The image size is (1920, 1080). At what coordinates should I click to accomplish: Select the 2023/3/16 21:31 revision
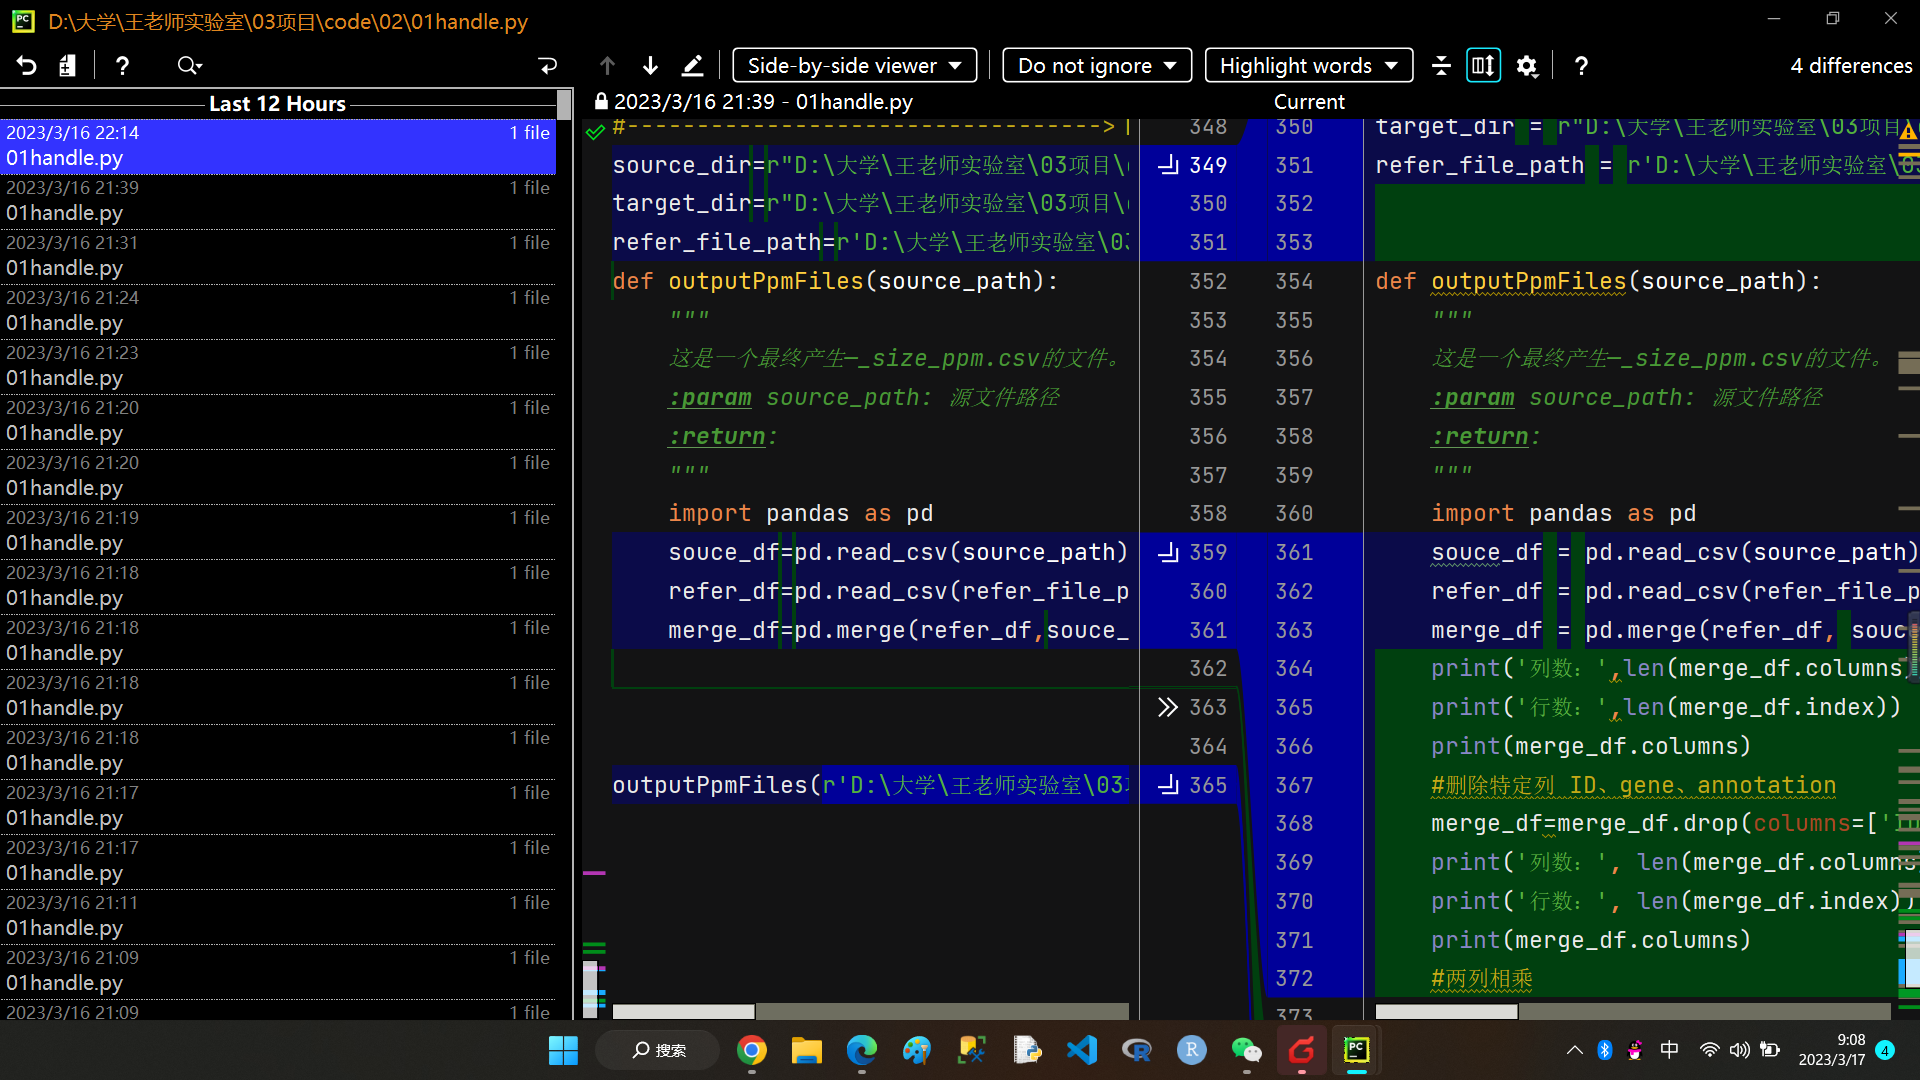point(278,256)
